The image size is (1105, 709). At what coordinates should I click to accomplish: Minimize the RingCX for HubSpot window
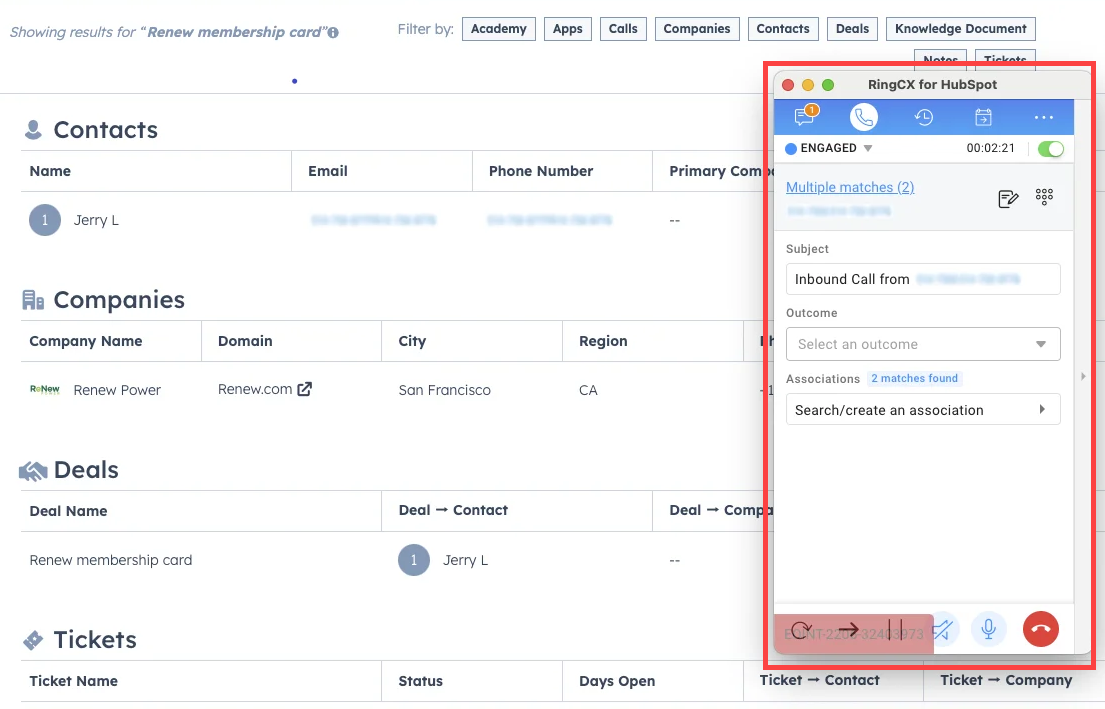808,85
